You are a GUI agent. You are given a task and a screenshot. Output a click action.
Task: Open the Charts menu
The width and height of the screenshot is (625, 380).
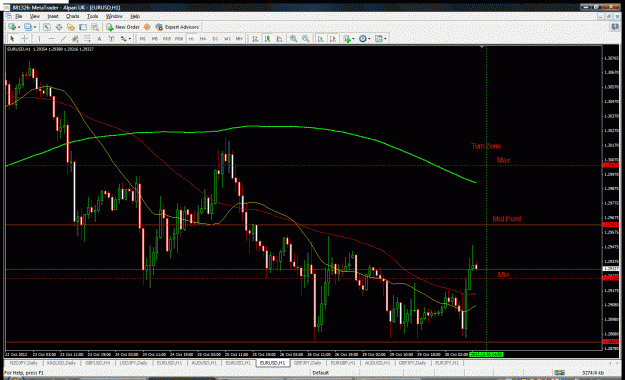pyautogui.click(x=73, y=16)
